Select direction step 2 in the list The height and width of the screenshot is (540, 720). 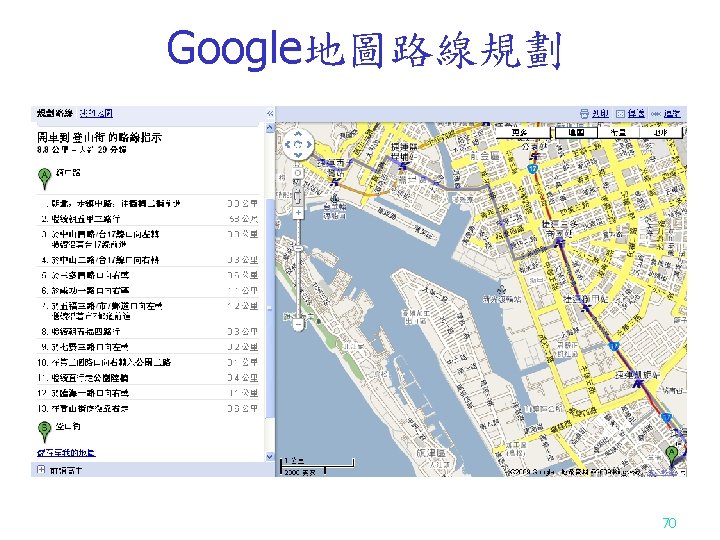147,219
